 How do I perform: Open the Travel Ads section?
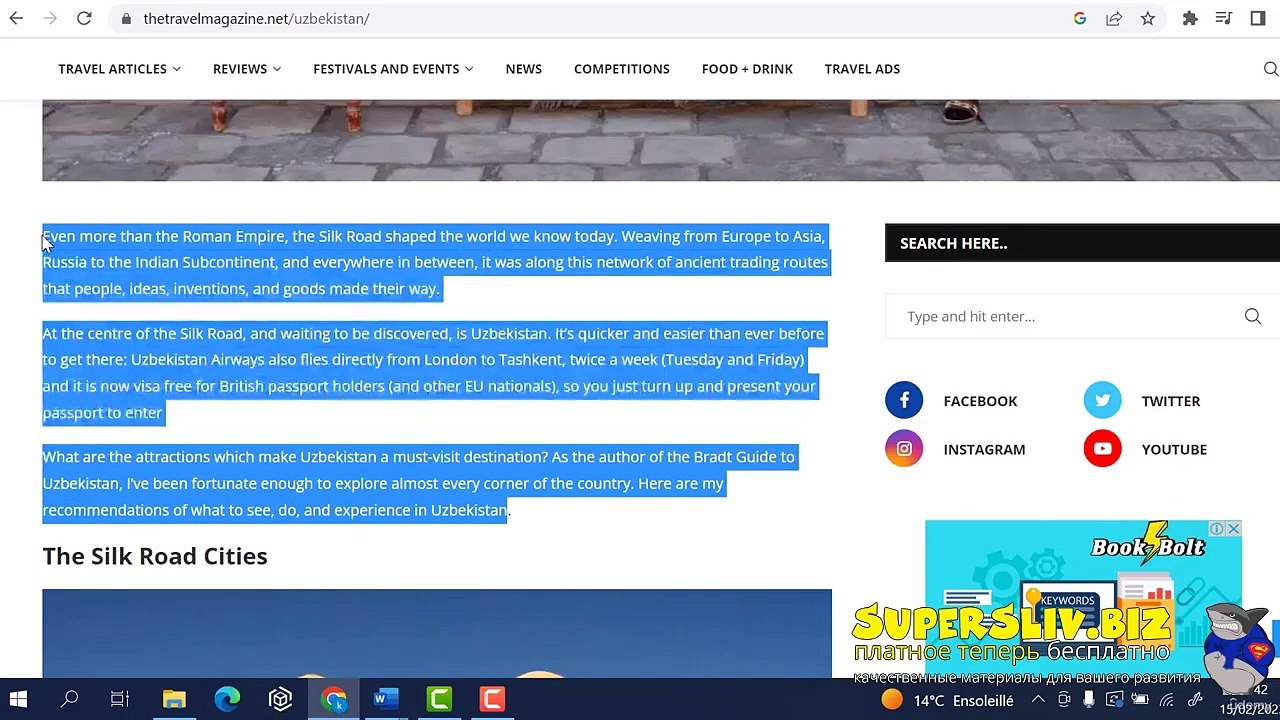(x=862, y=69)
